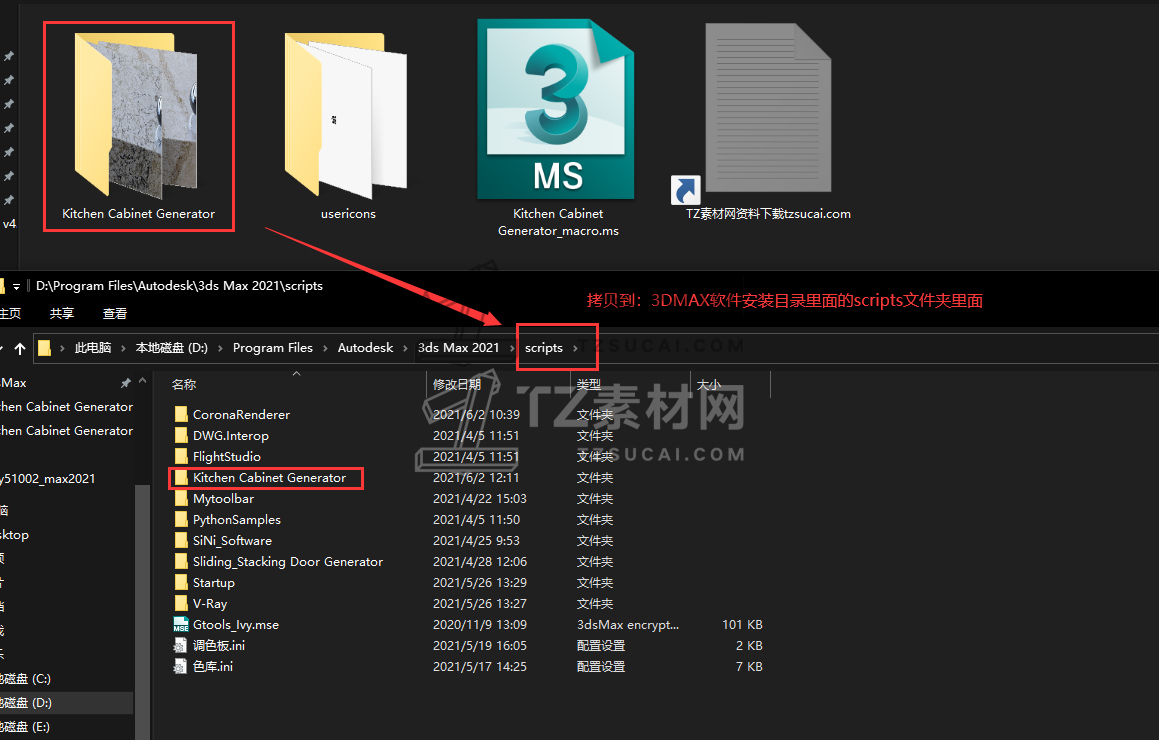The height and width of the screenshot is (740, 1159).
Task: Select PythonSamples folder icon
Action: (x=181, y=519)
